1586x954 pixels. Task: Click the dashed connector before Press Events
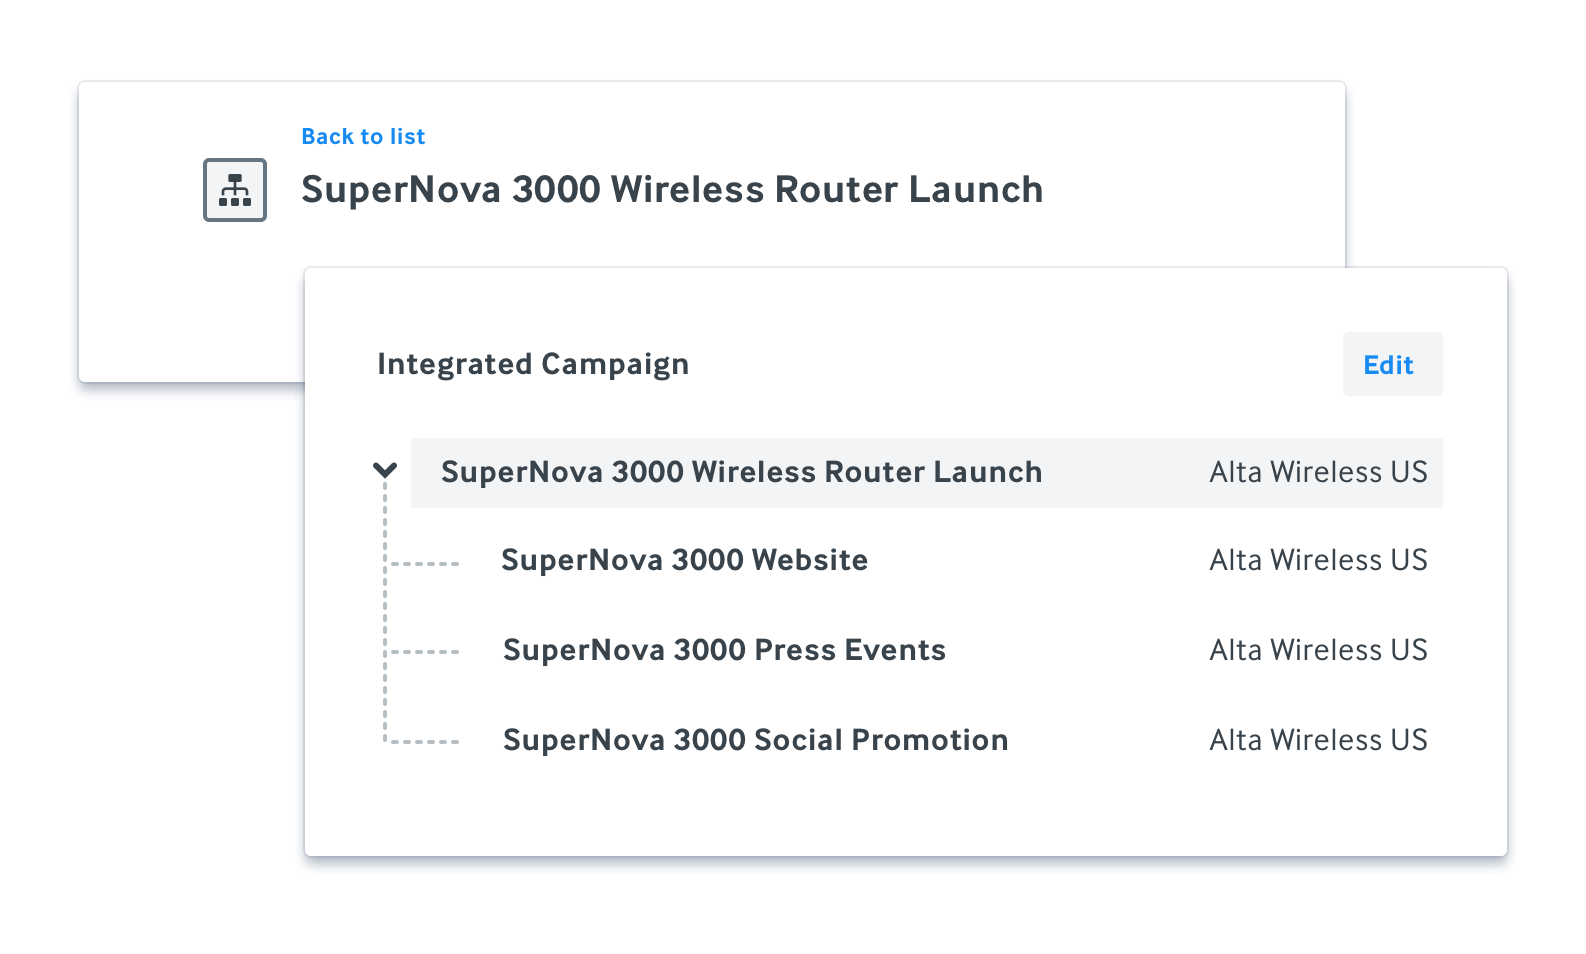click(x=424, y=652)
